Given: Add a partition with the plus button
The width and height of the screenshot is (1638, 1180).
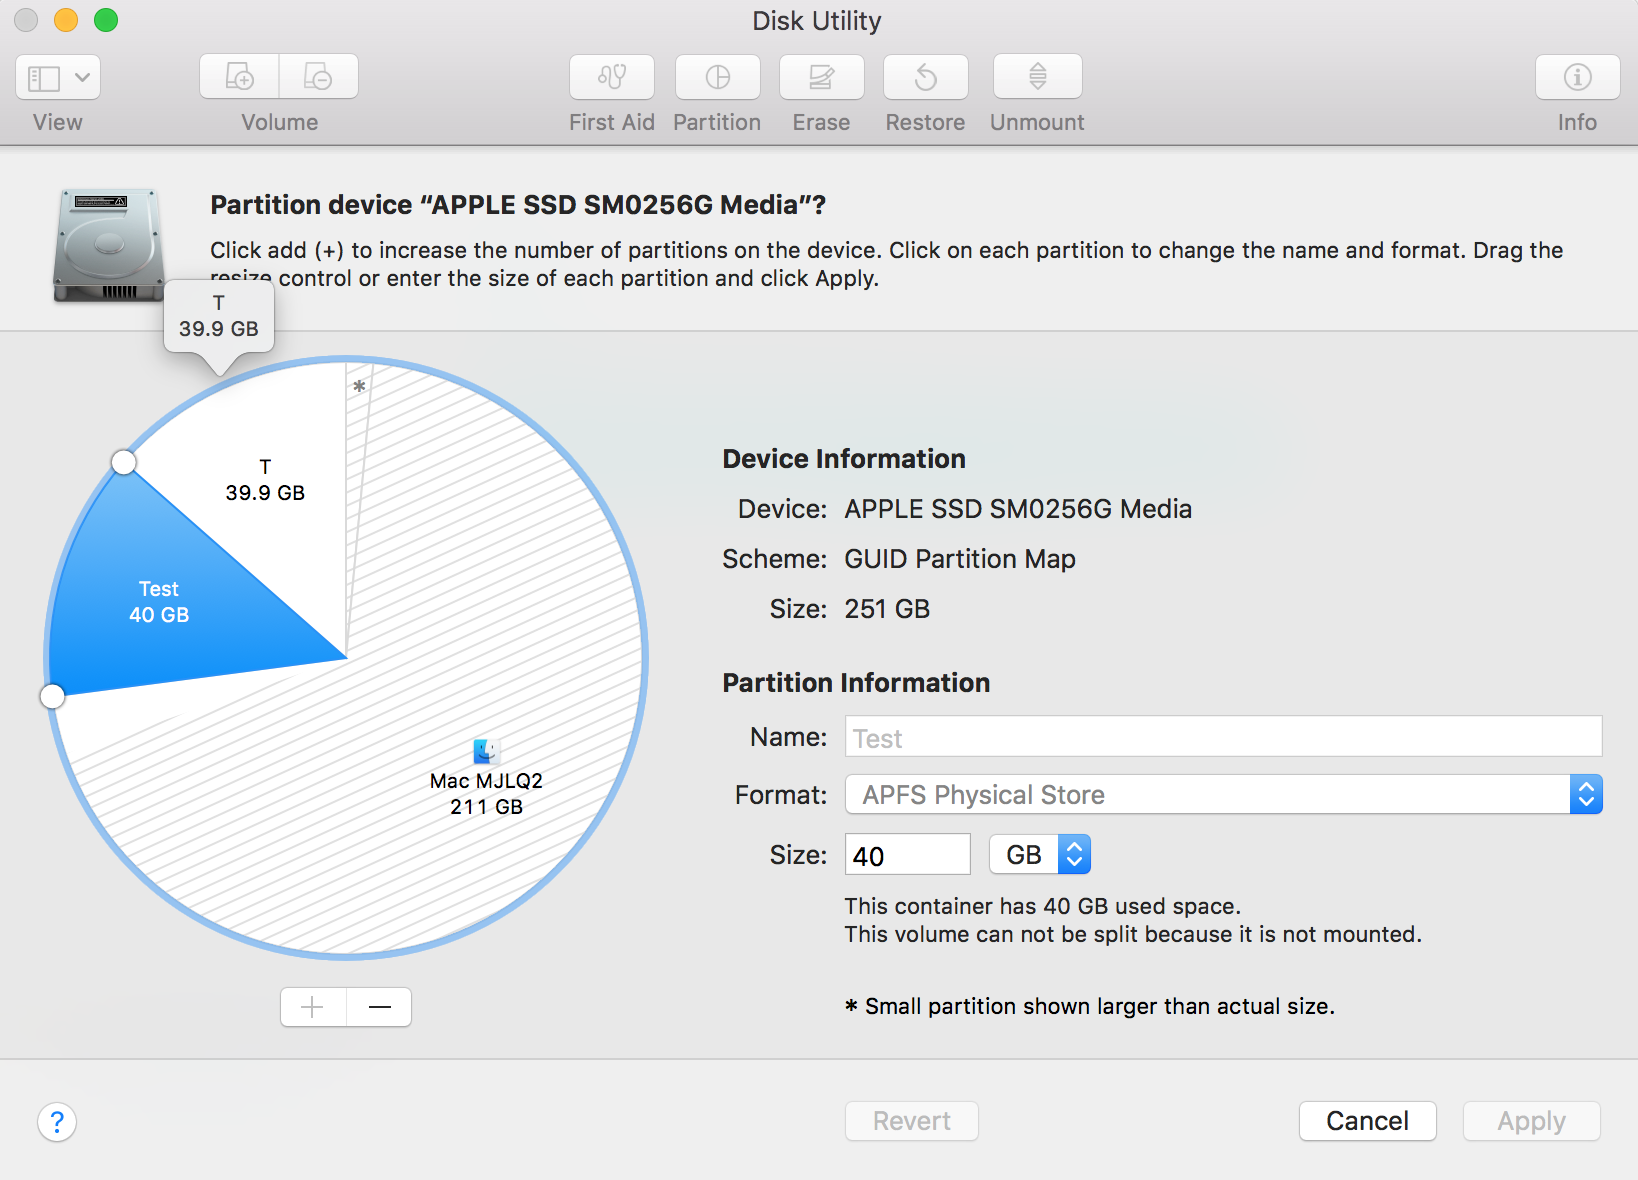Looking at the screenshot, I should (313, 1007).
